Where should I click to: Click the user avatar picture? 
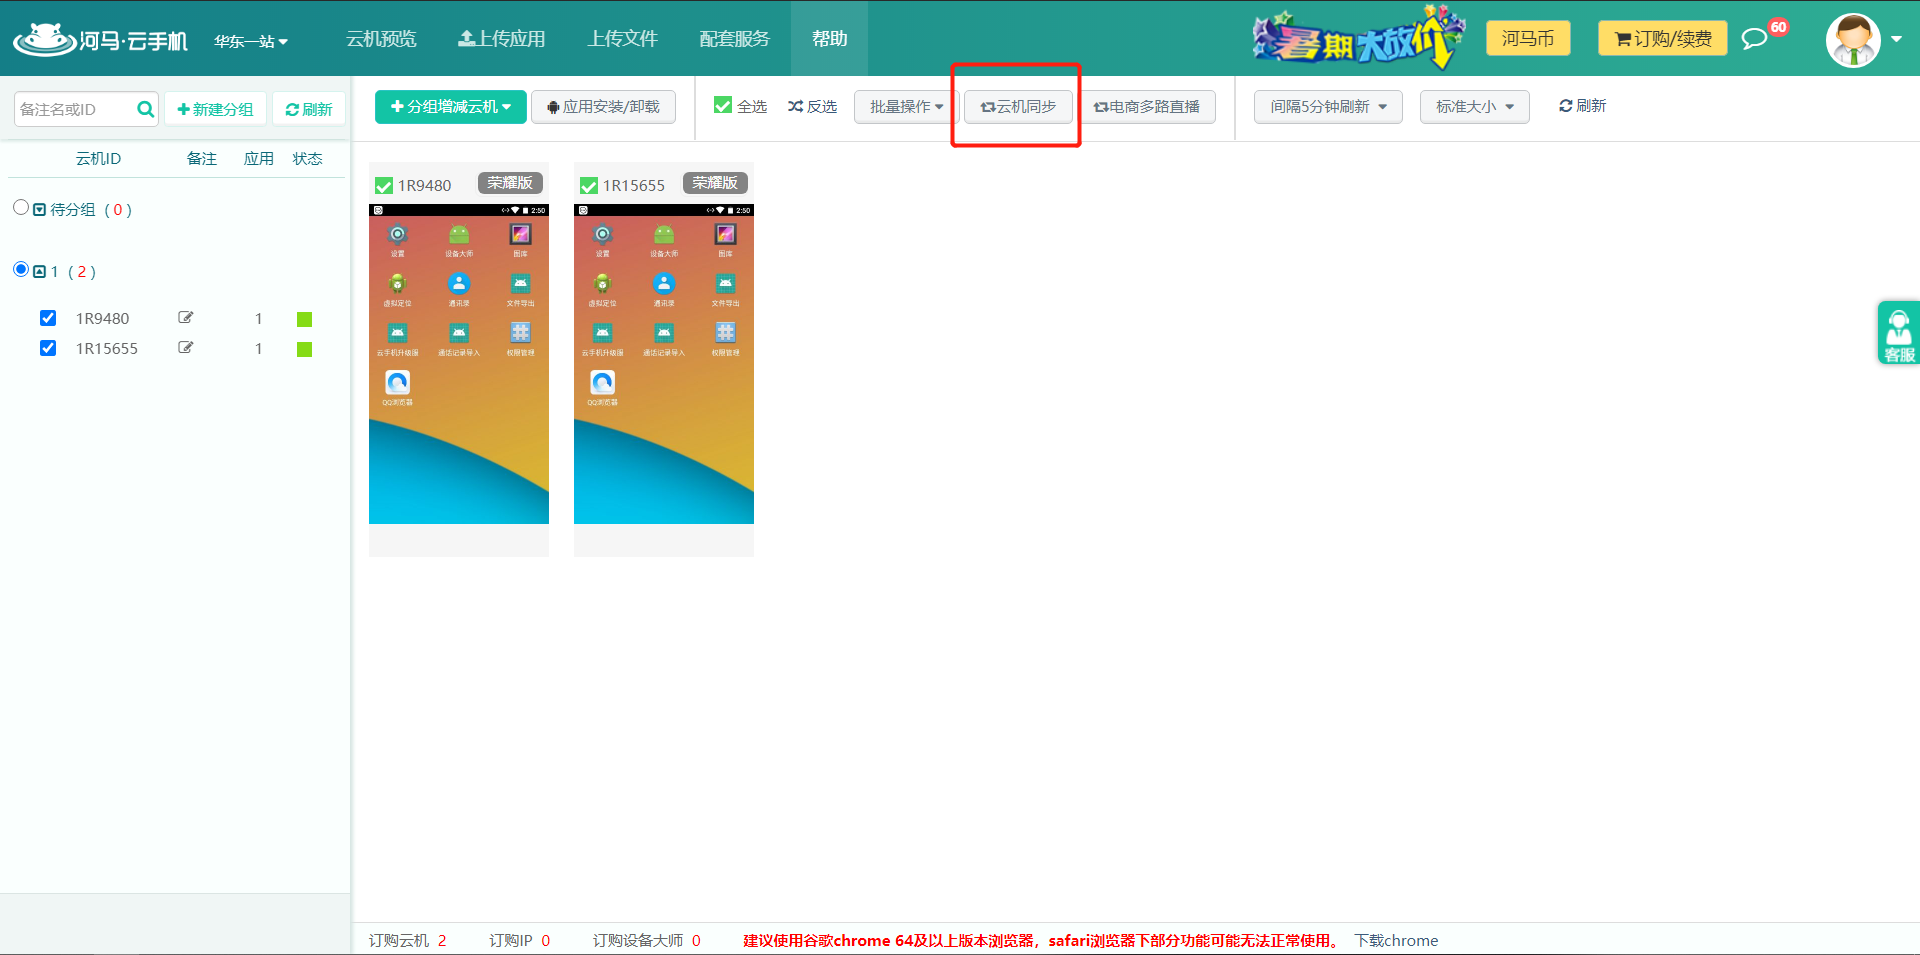[x=1853, y=40]
